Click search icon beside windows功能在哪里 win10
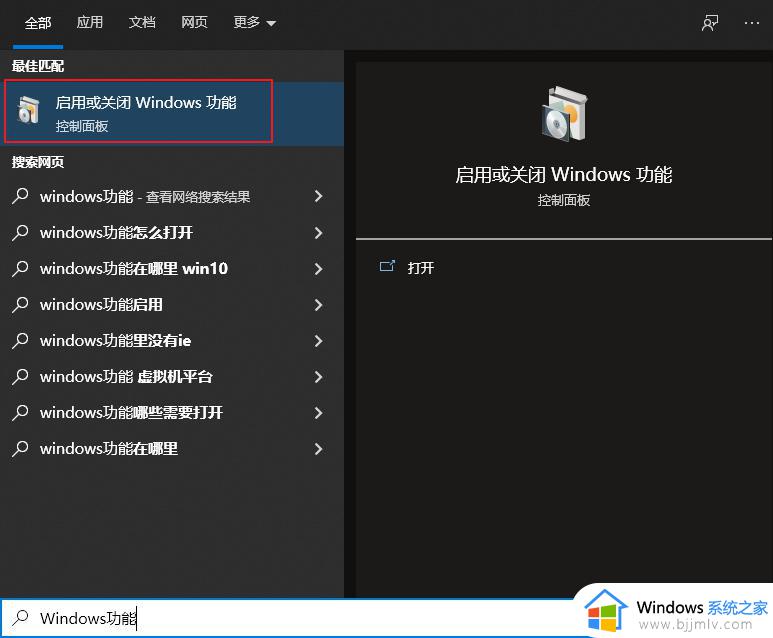Image resolution: width=773 pixels, height=638 pixels. [20, 268]
